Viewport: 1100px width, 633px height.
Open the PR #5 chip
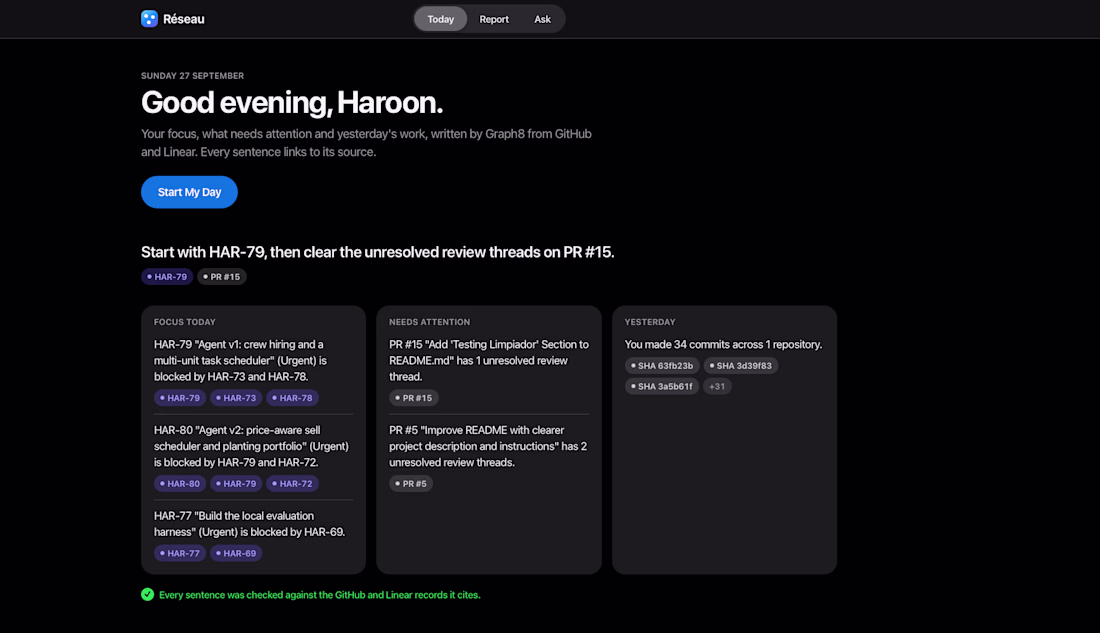click(x=411, y=484)
